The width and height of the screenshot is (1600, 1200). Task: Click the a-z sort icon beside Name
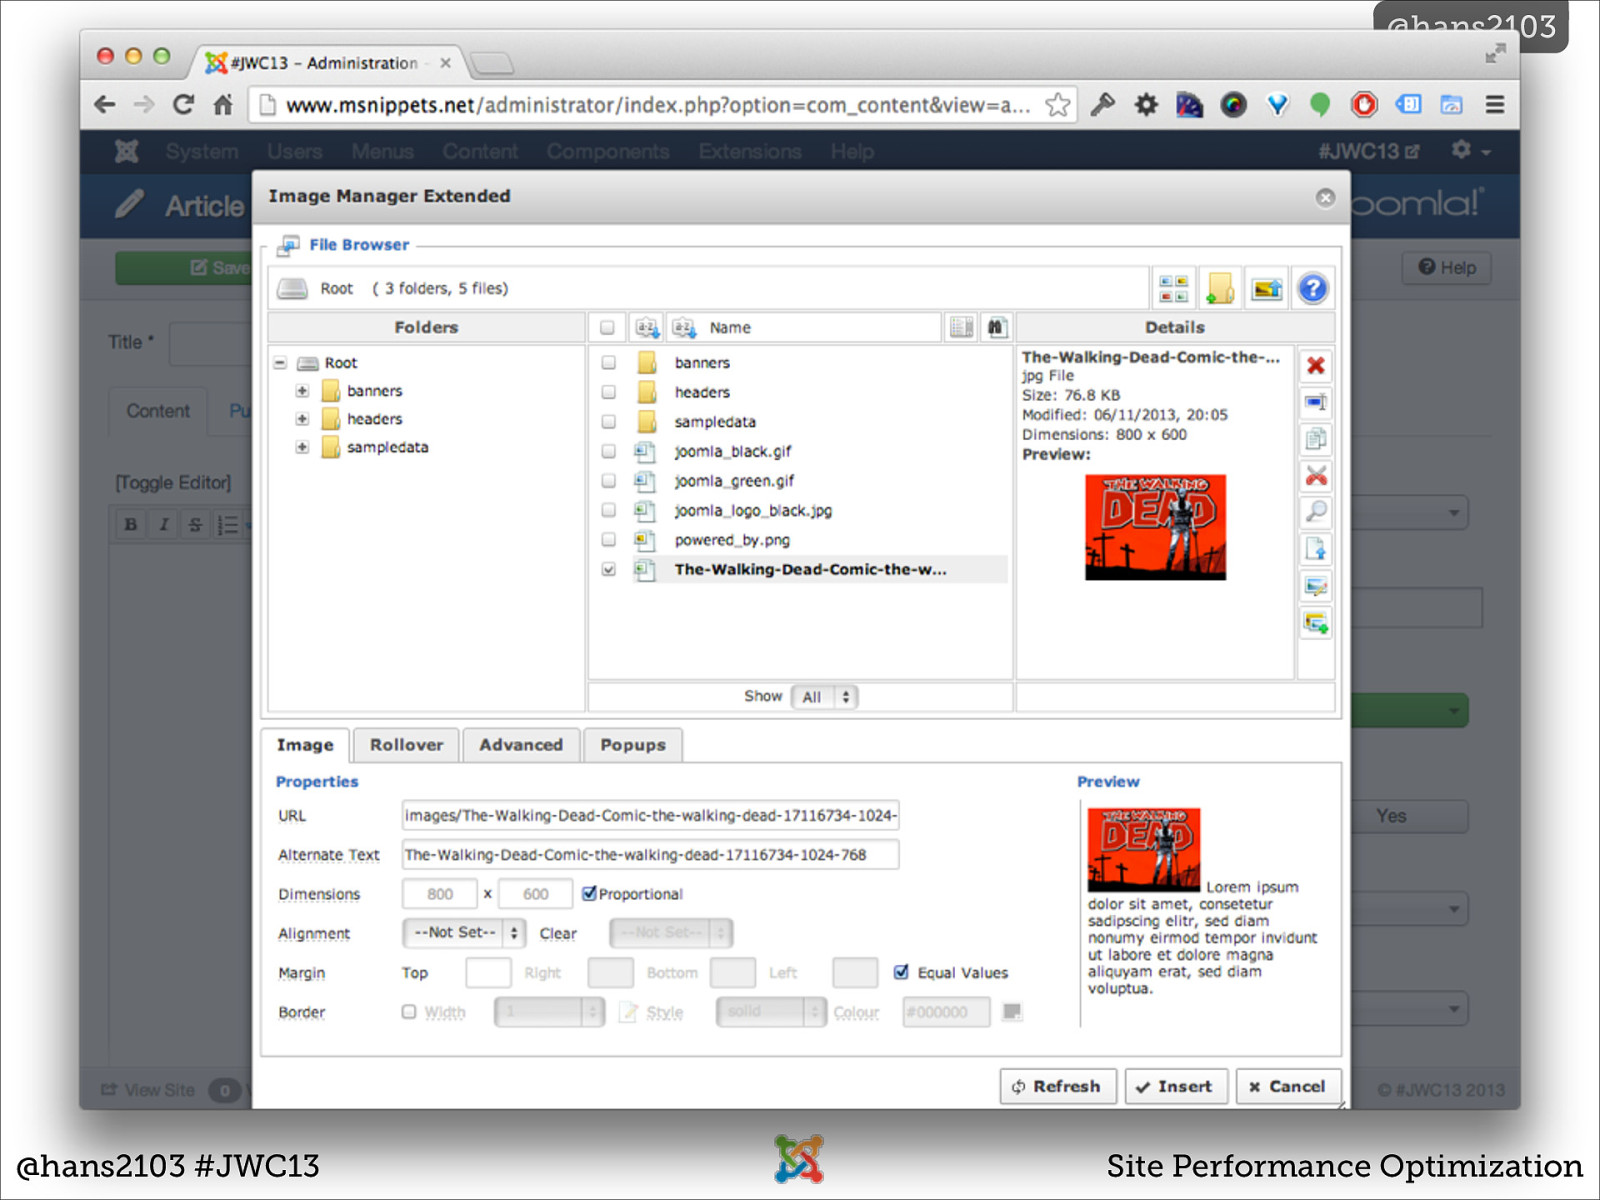coord(684,327)
